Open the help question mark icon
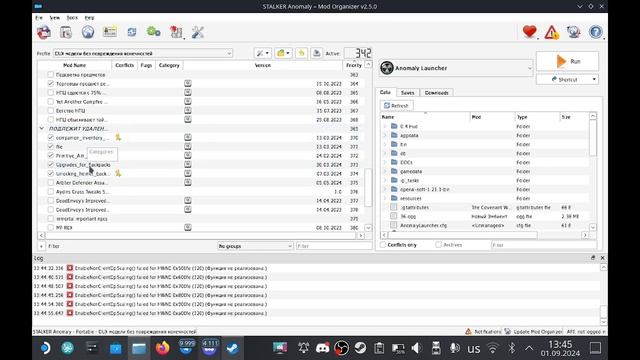The image size is (640, 360). pyautogui.click(x=596, y=32)
